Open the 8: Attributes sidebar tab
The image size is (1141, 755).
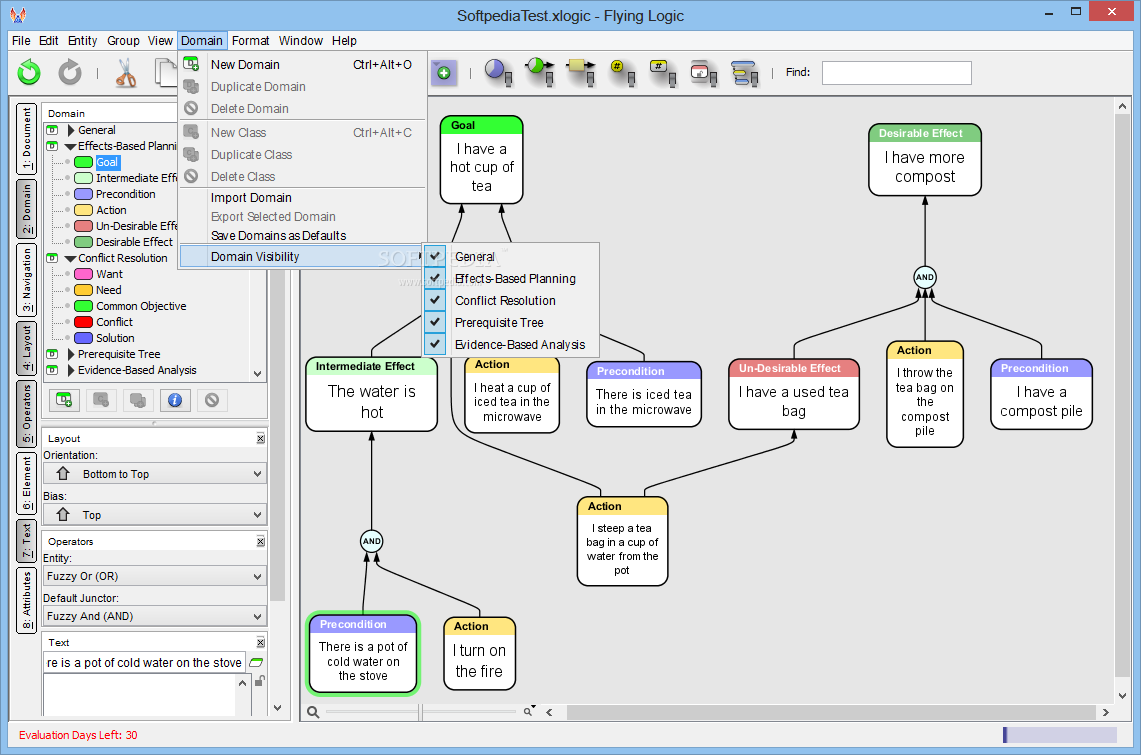[x=27, y=601]
